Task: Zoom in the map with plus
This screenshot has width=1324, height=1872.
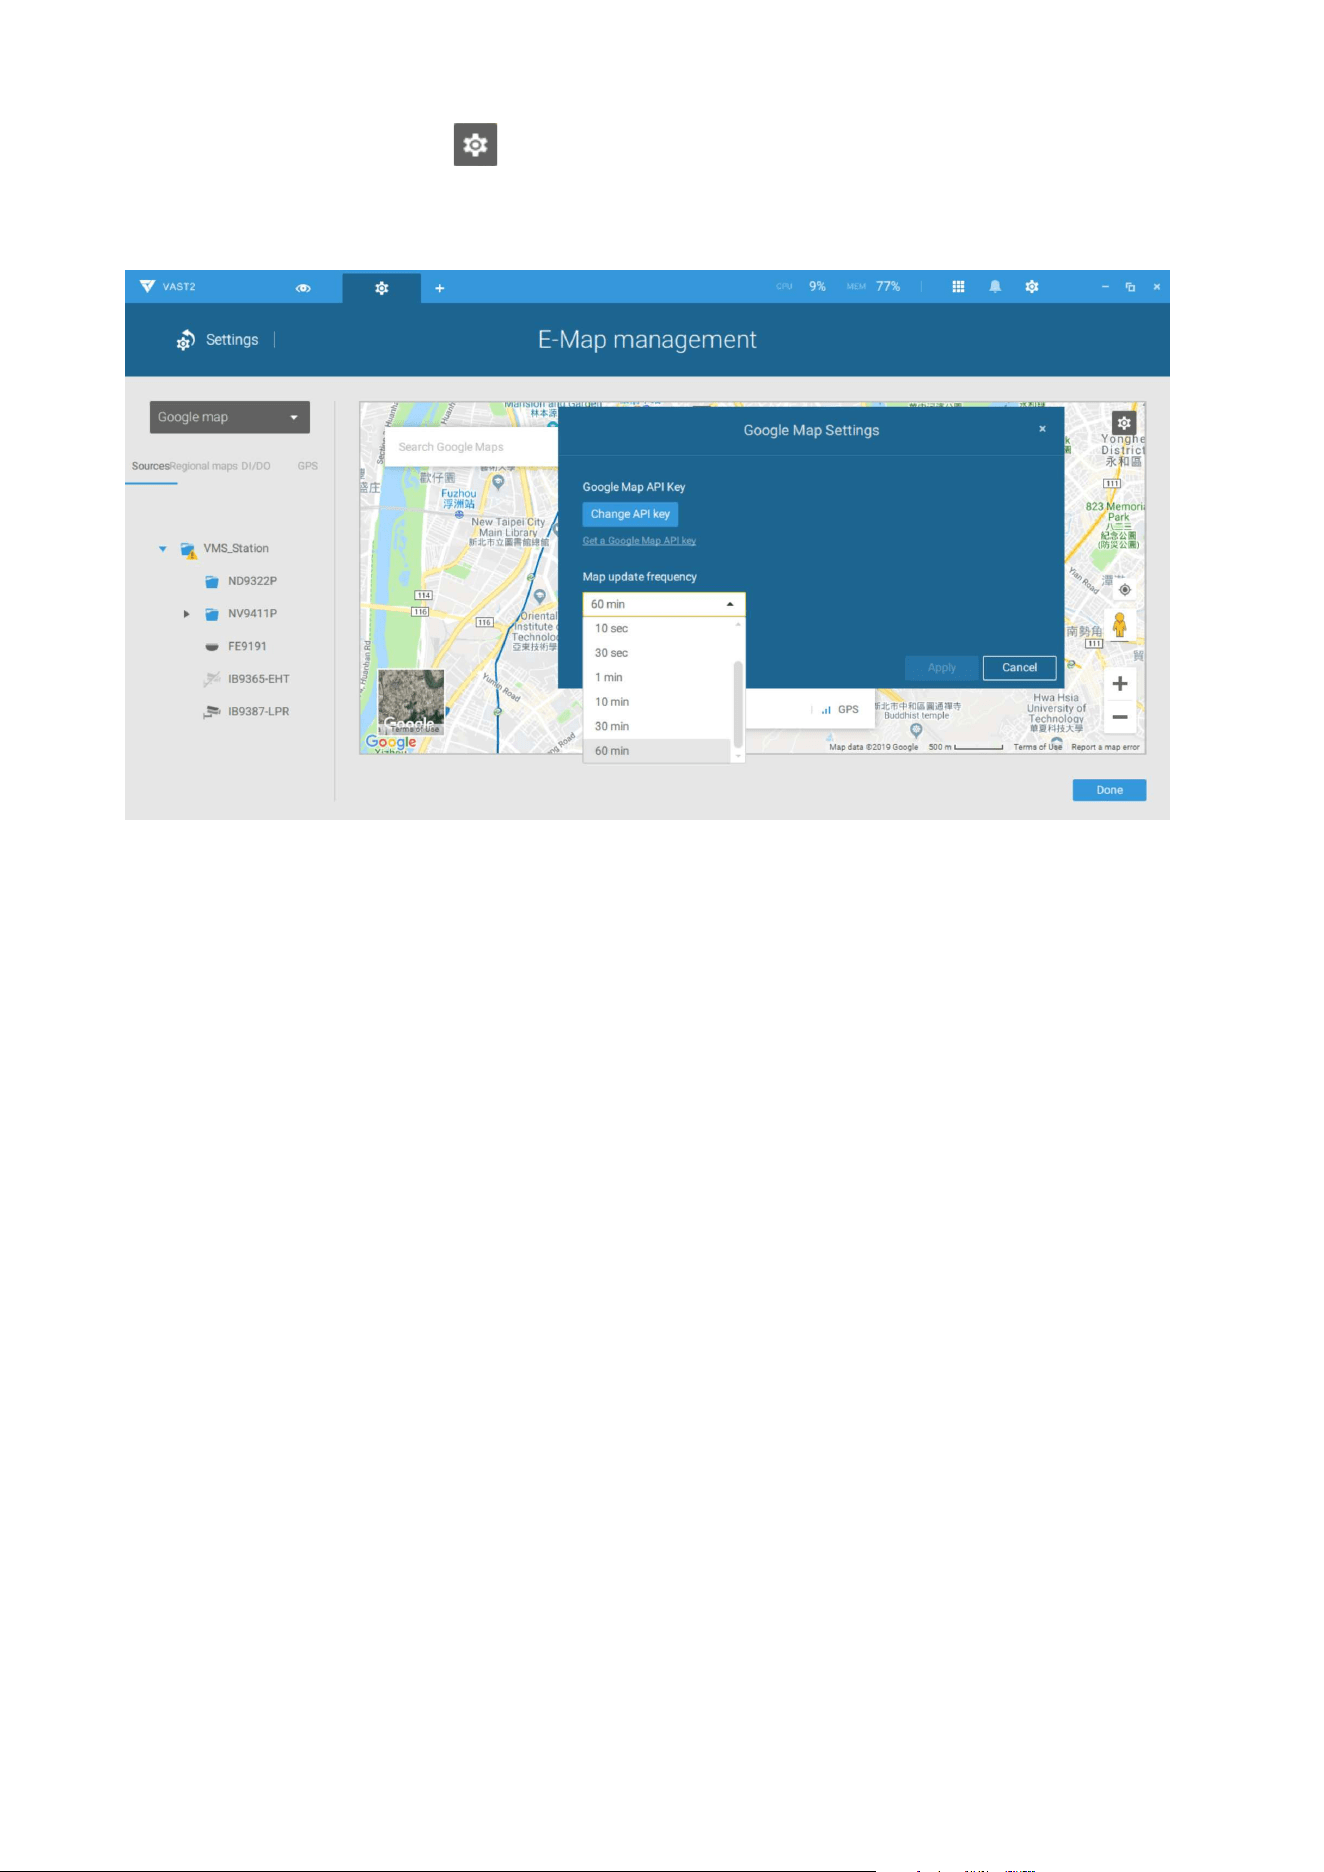Action: 1120,684
